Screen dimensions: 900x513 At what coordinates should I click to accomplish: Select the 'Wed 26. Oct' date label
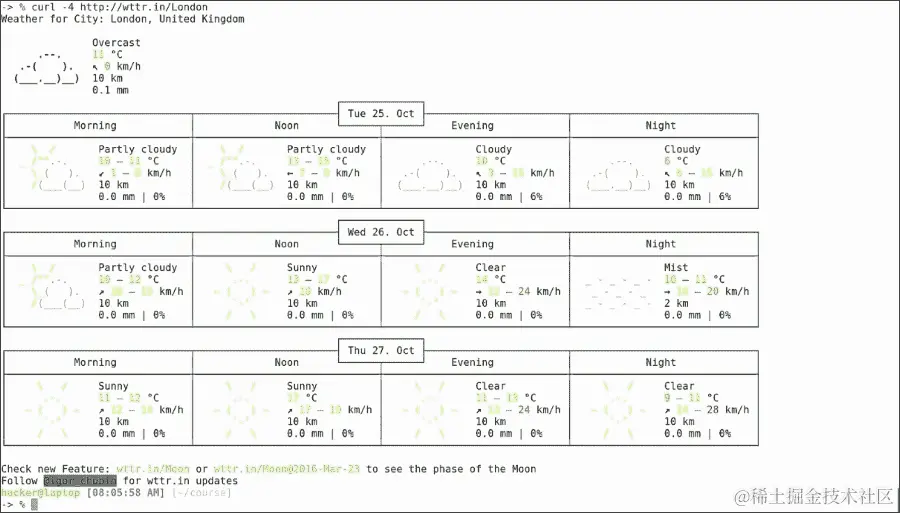381,232
